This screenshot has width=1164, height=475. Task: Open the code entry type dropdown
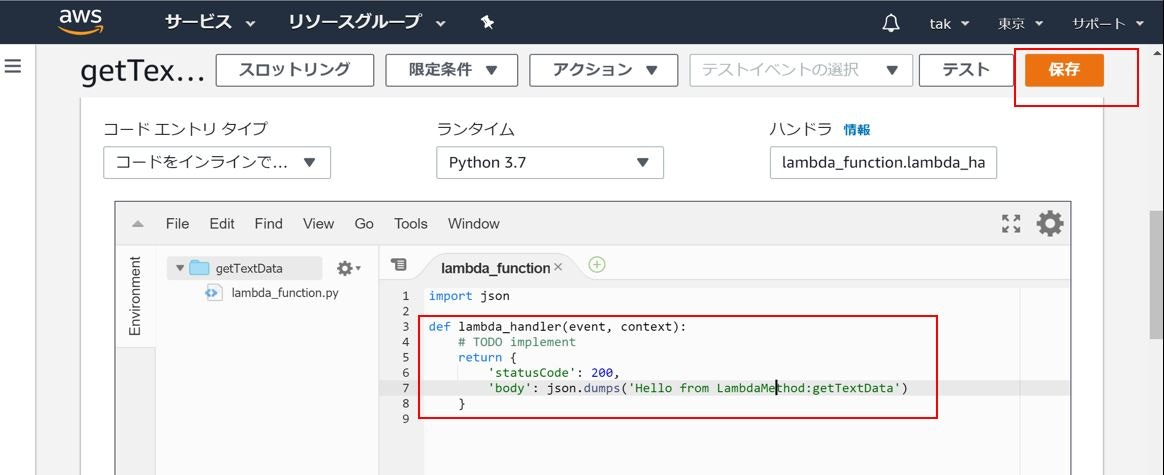pyautogui.click(x=217, y=162)
